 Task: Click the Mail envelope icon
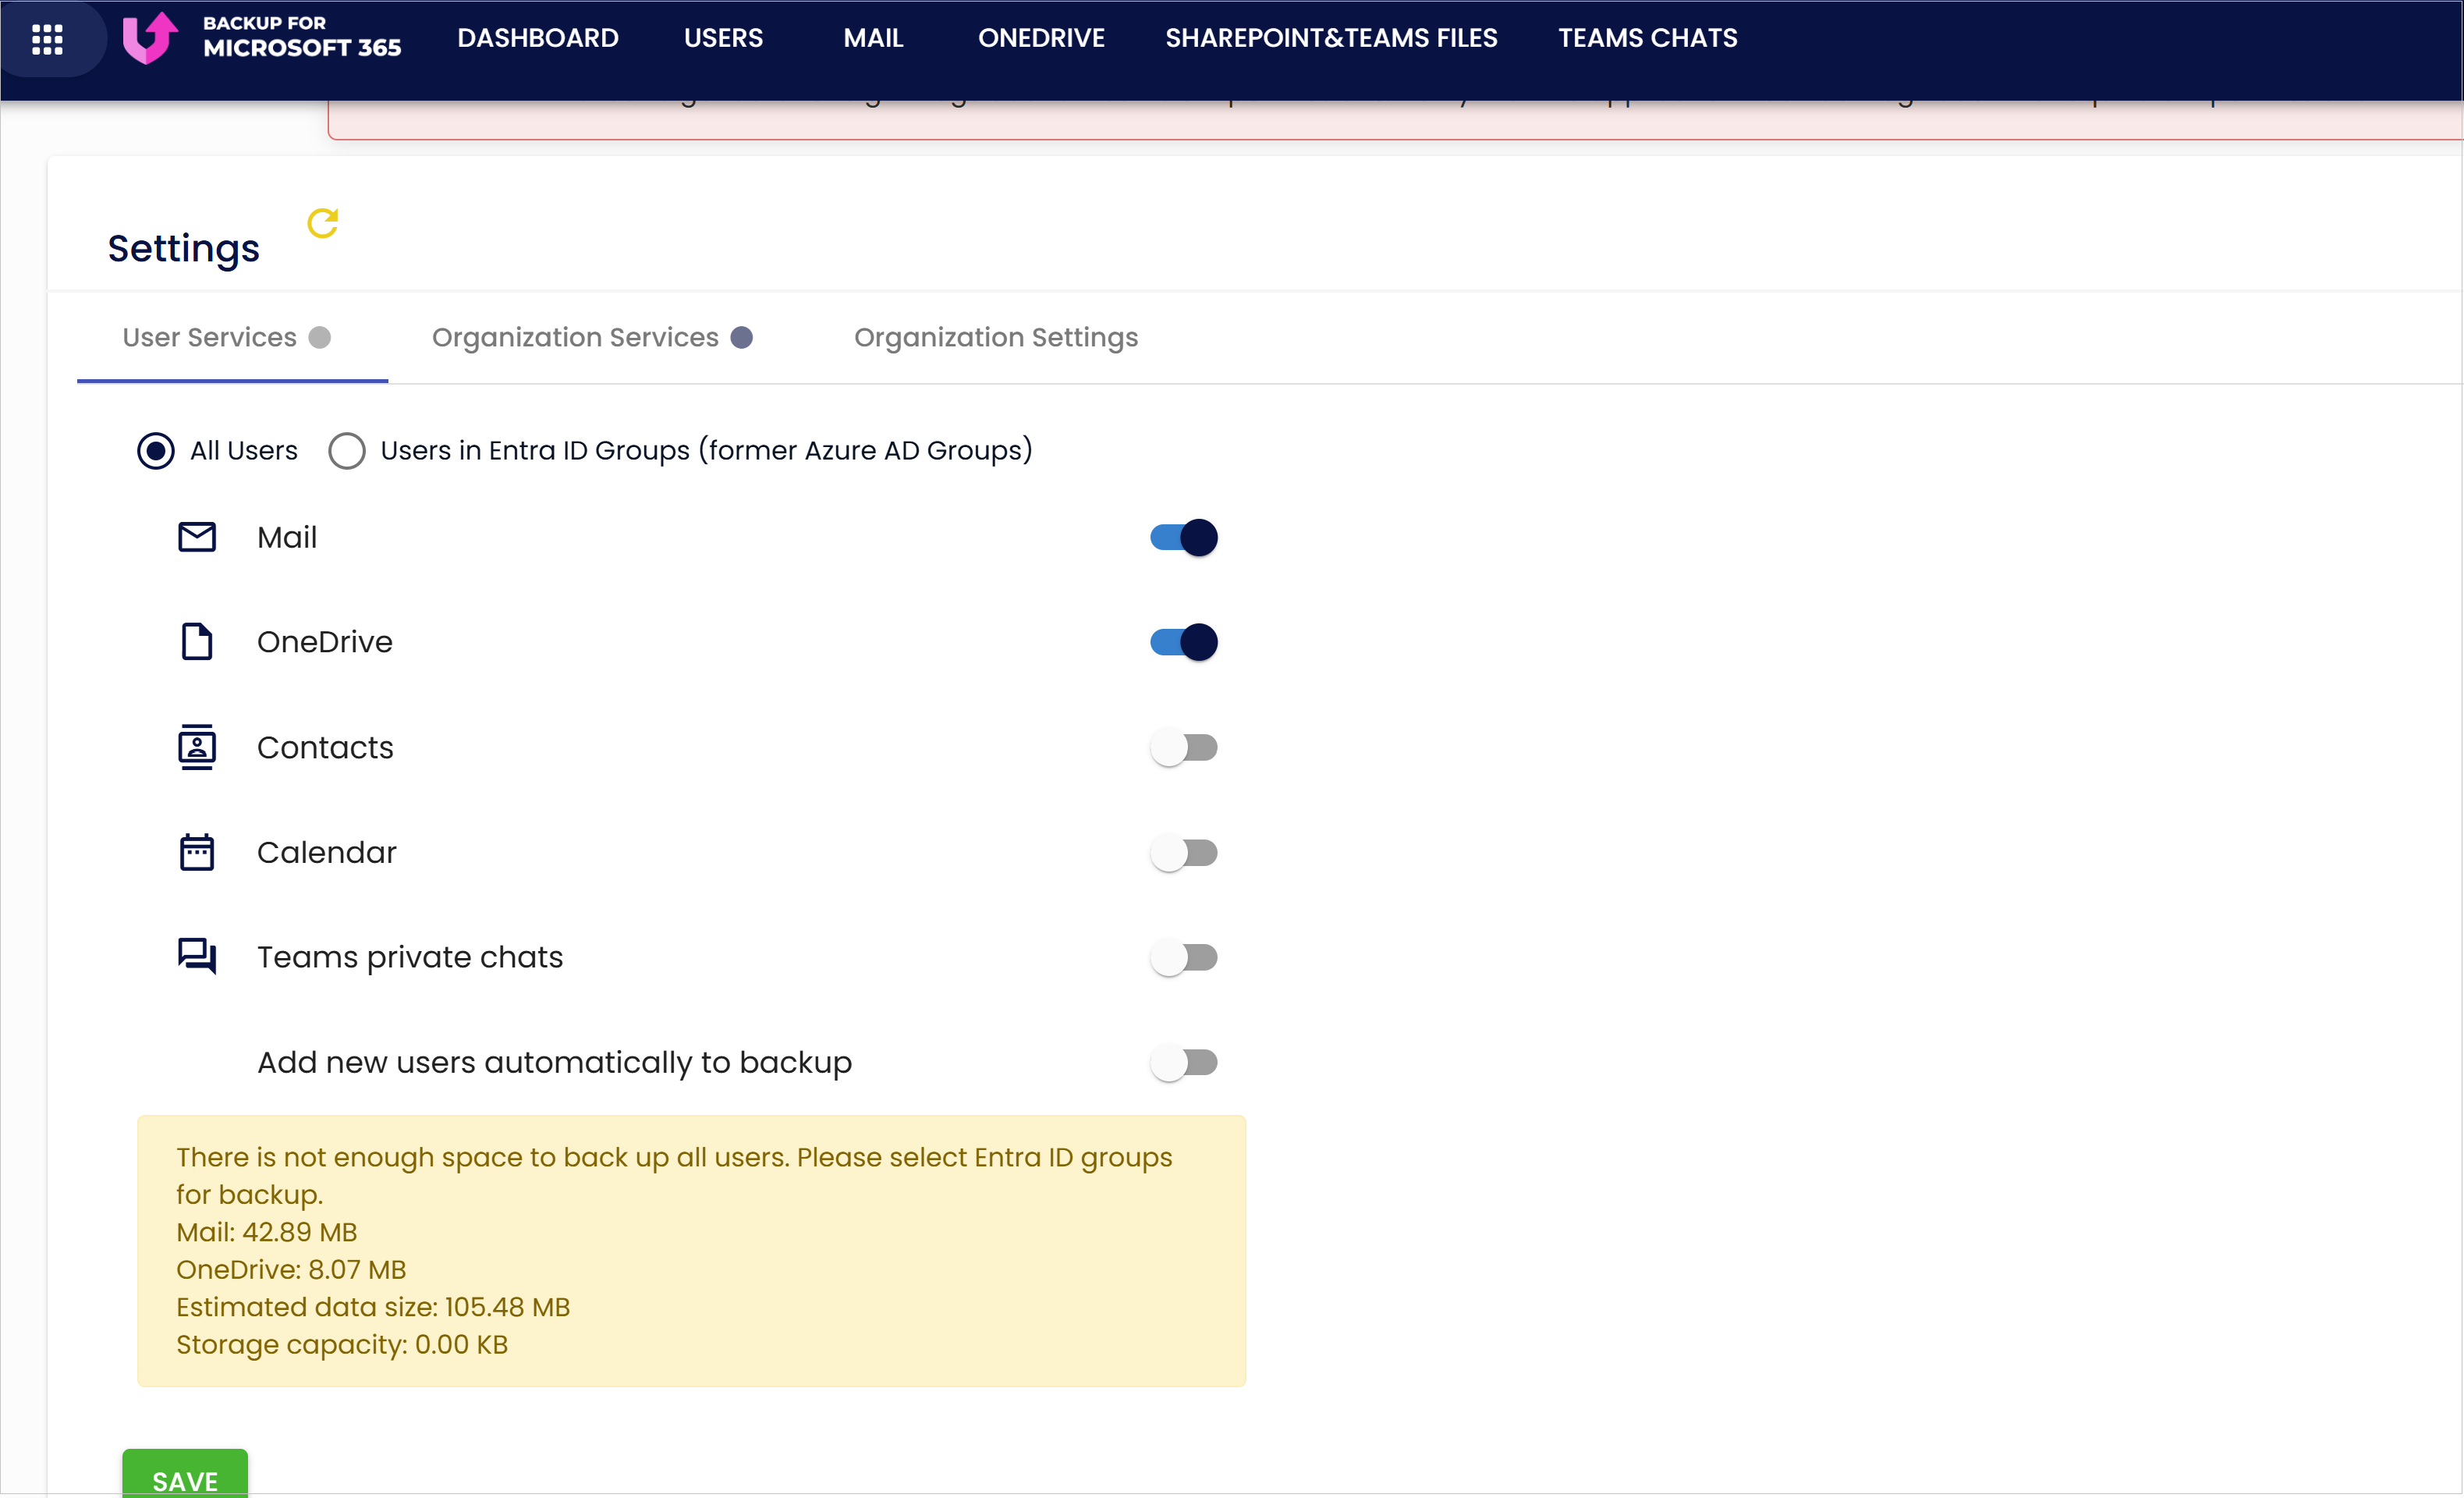[x=197, y=537]
